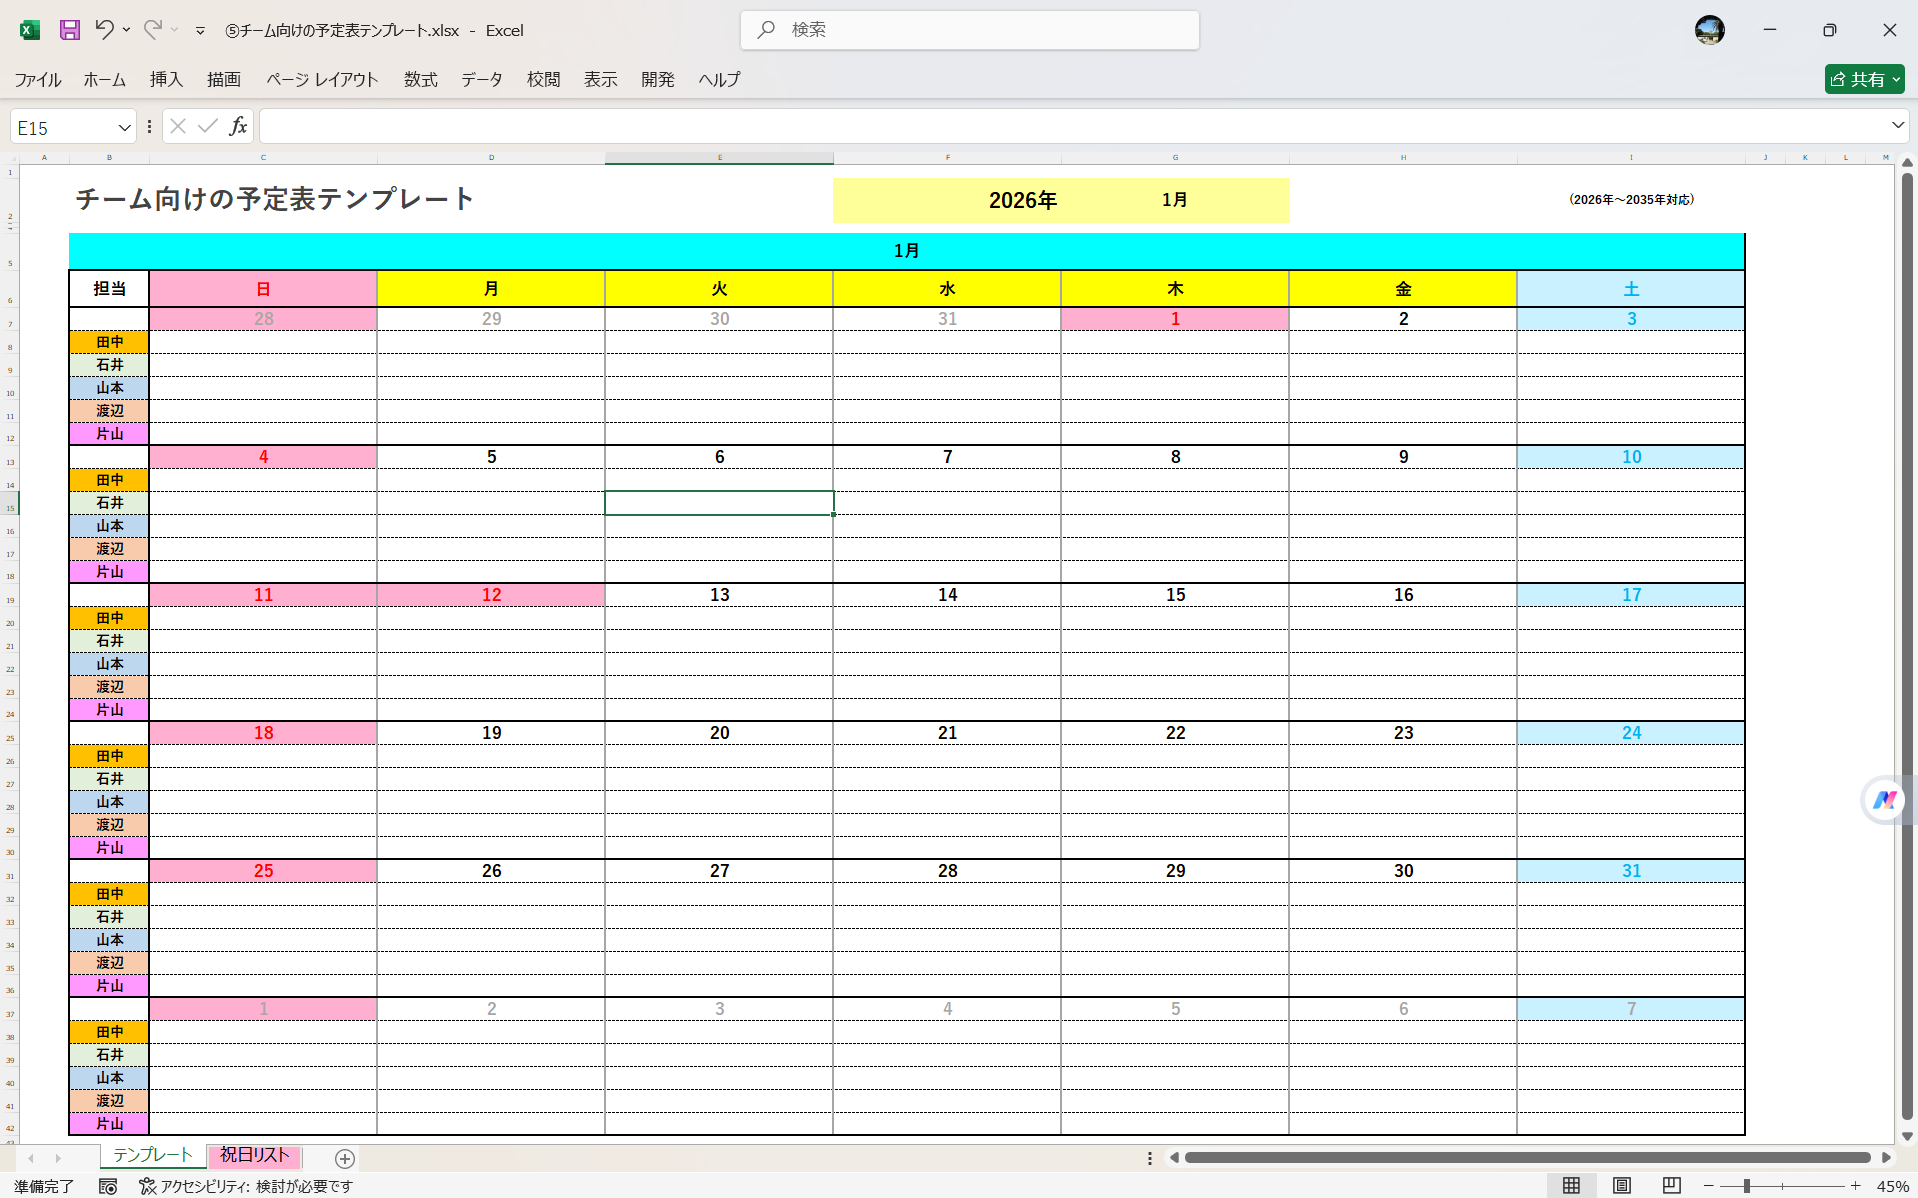The image size is (1918, 1198).
Task: Switch to Page Break Preview view
Action: coord(1671,1185)
